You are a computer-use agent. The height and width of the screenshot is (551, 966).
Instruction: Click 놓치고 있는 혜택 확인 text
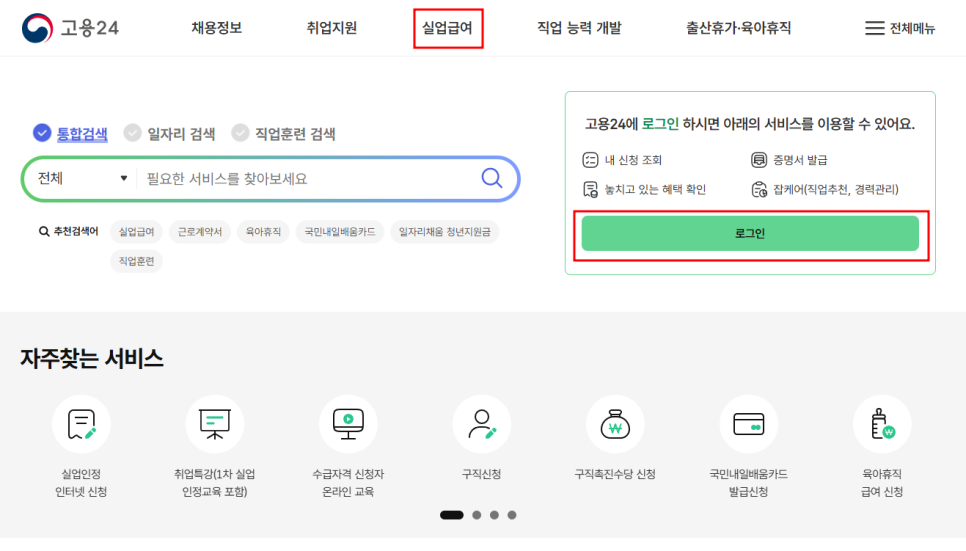[655, 189]
